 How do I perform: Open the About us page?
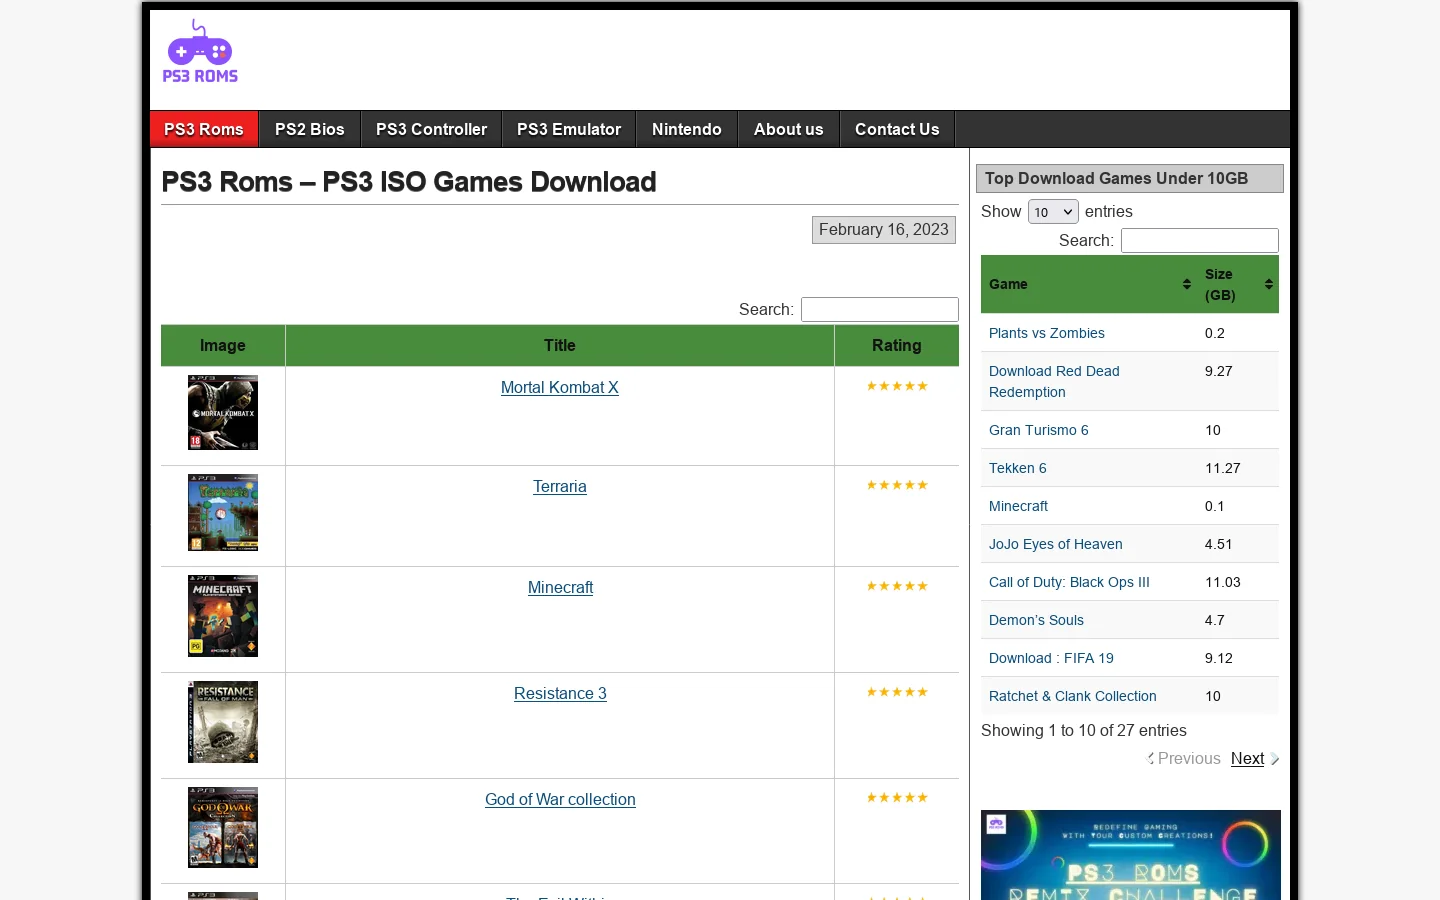point(789,129)
